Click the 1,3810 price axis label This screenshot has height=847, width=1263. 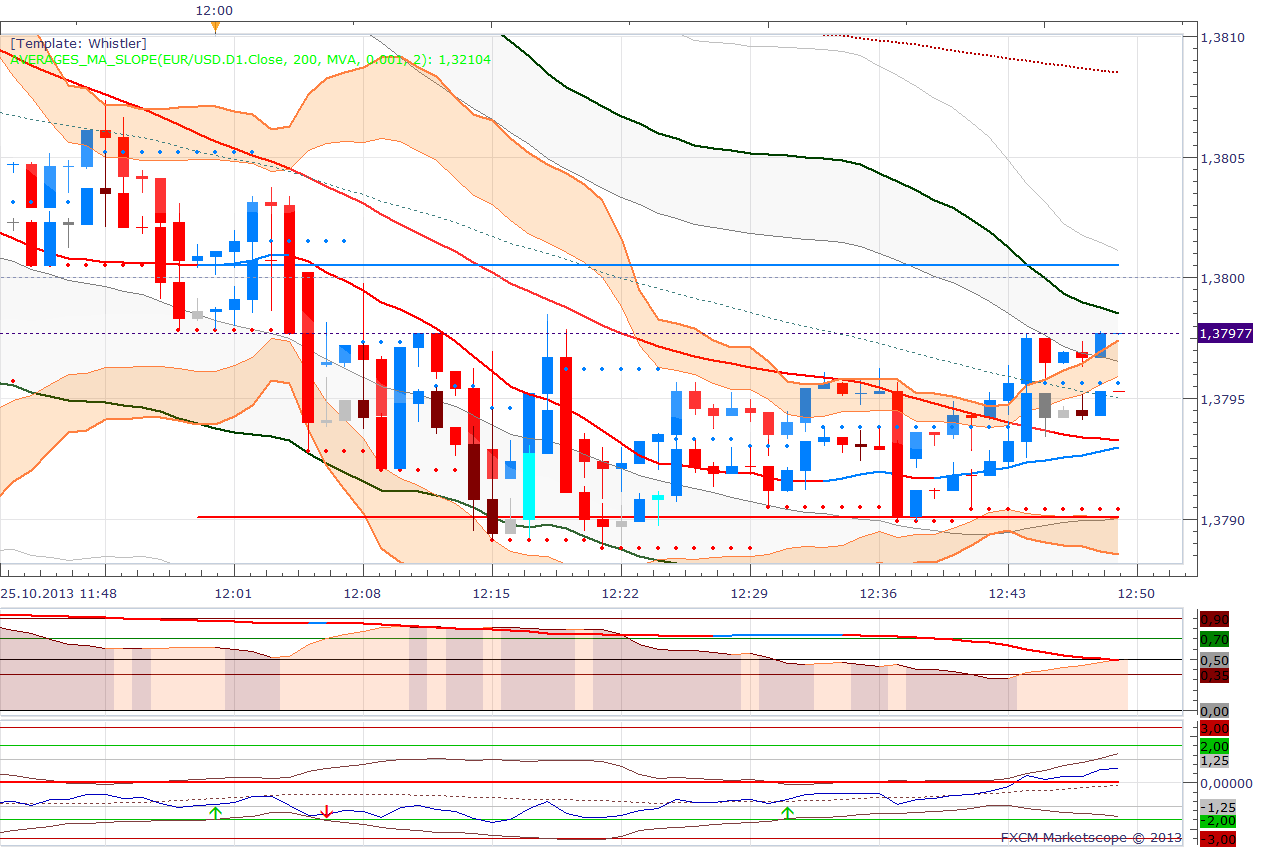point(1223,37)
